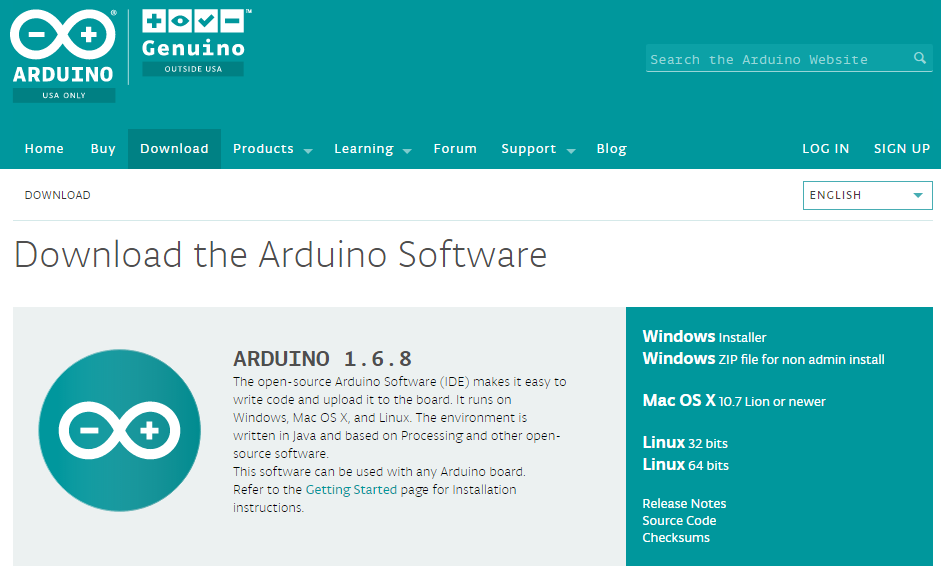Click the Arduino infinity logo in header
Screen dimensions: 941x572
[63, 34]
